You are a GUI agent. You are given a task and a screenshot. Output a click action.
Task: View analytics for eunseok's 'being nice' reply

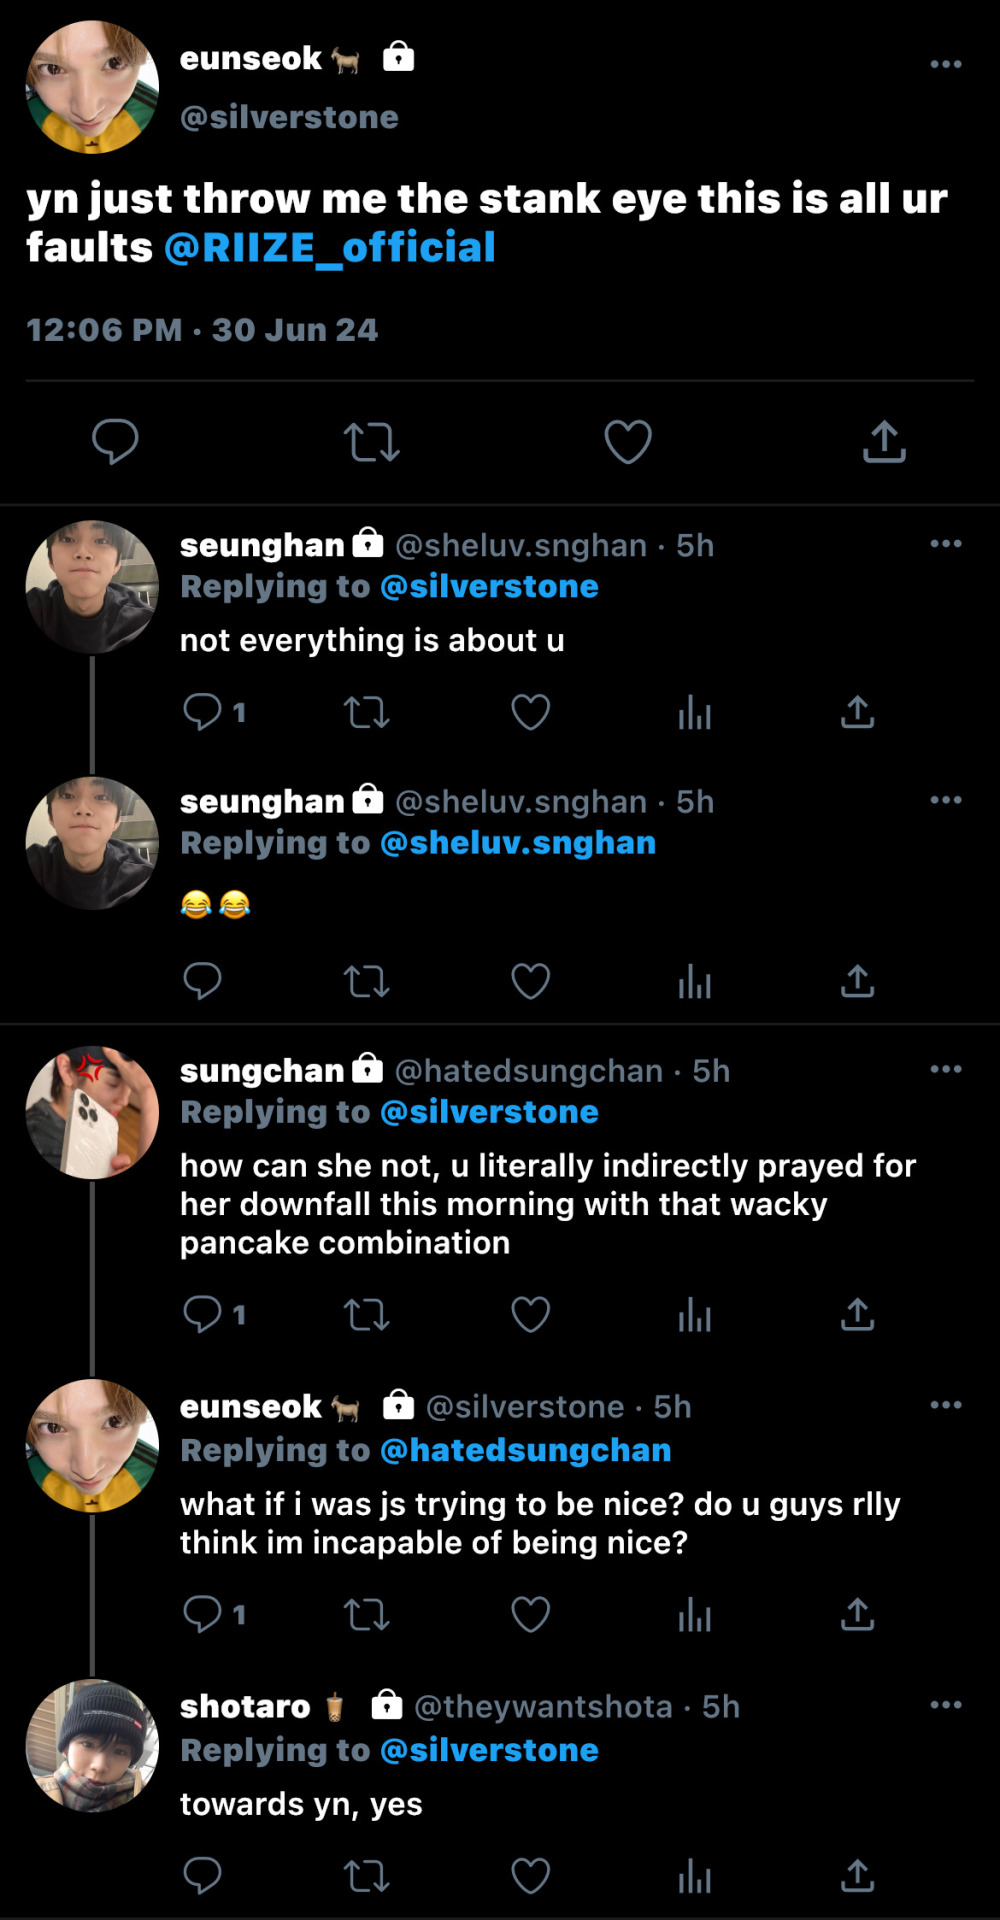[694, 1614]
